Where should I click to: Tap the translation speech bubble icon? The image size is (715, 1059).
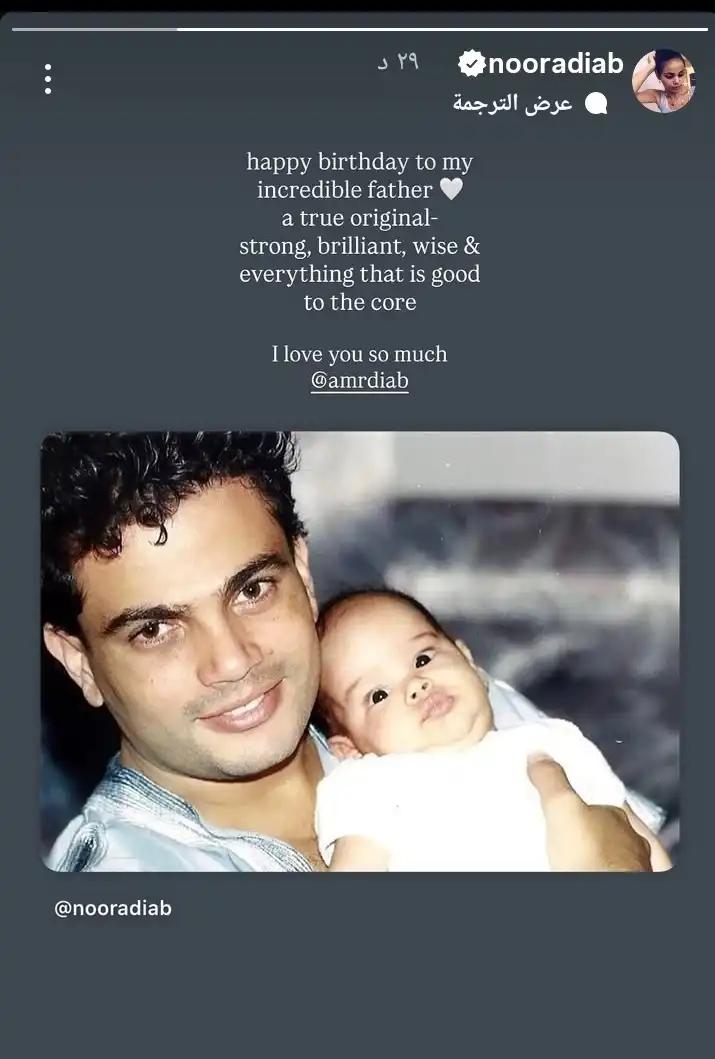[595, 103]
